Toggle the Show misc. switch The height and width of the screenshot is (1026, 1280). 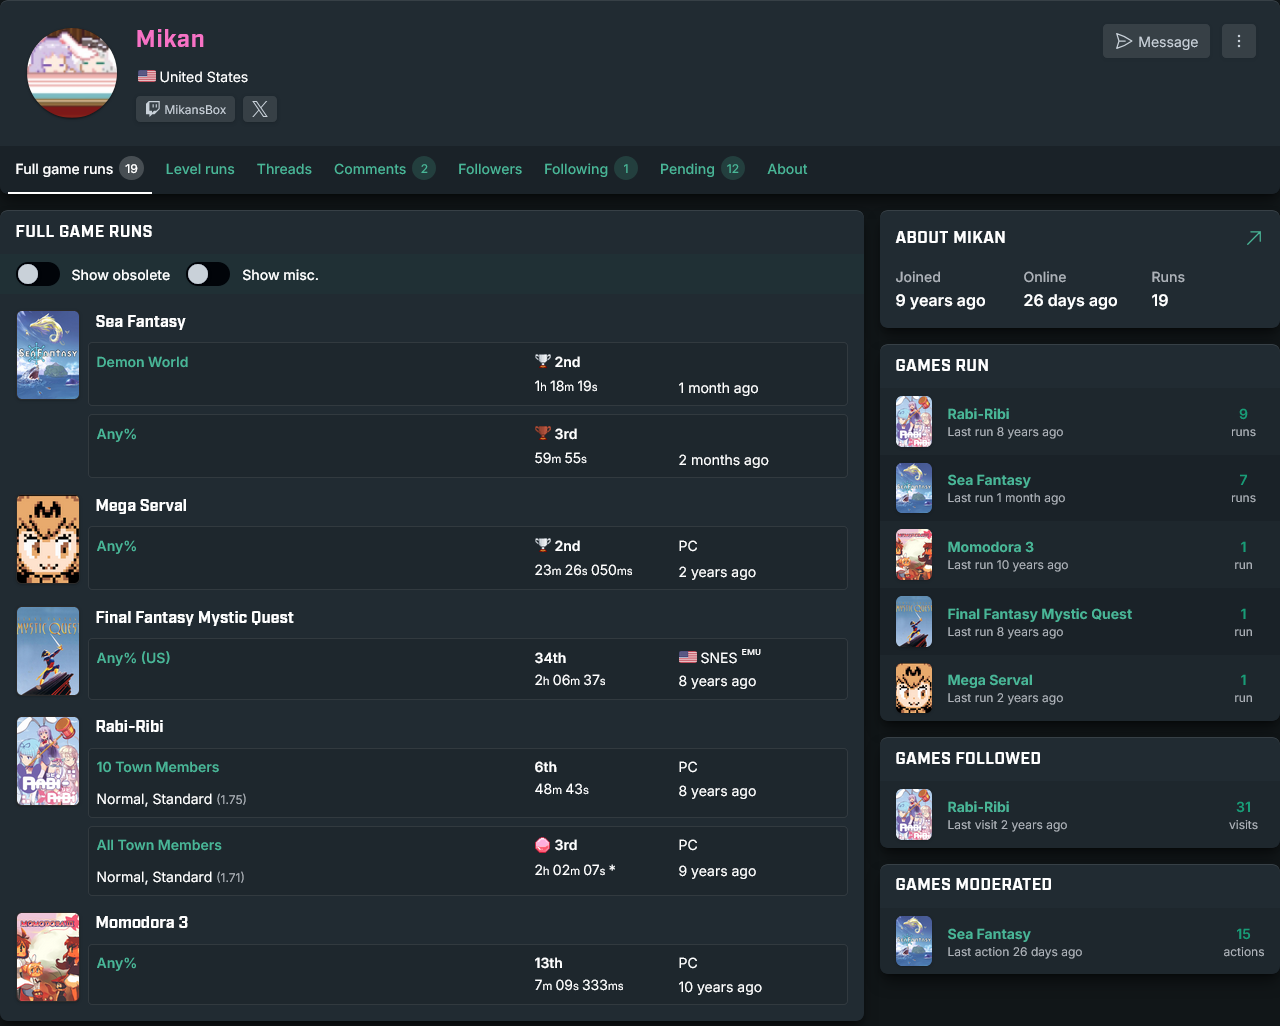click(208, 274)
